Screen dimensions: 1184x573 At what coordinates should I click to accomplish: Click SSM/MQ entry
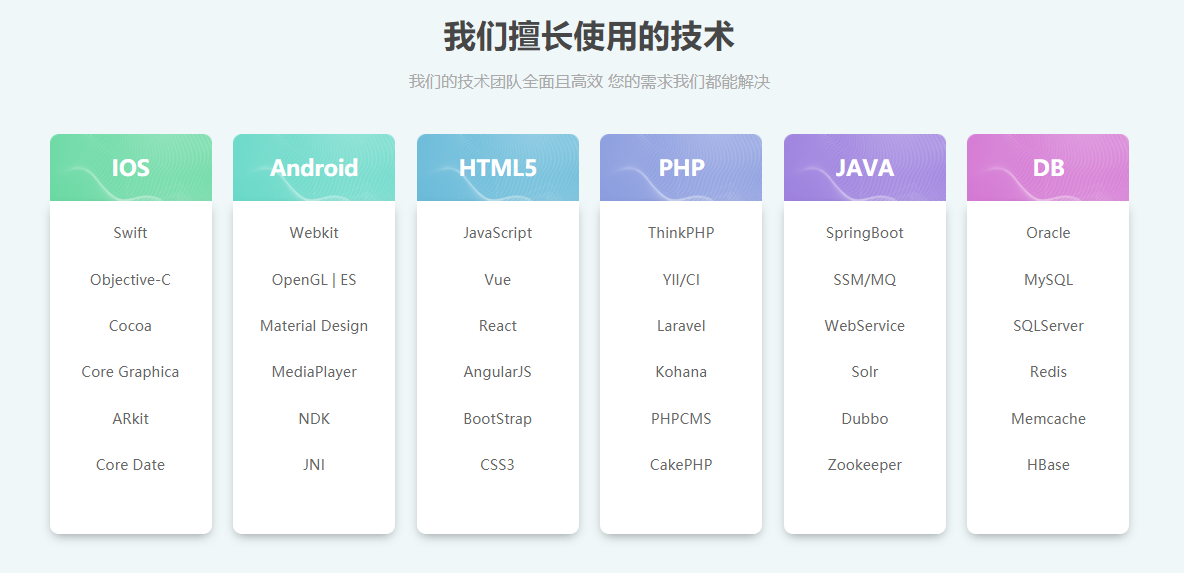pyautogui.click(x=865, y=280)
